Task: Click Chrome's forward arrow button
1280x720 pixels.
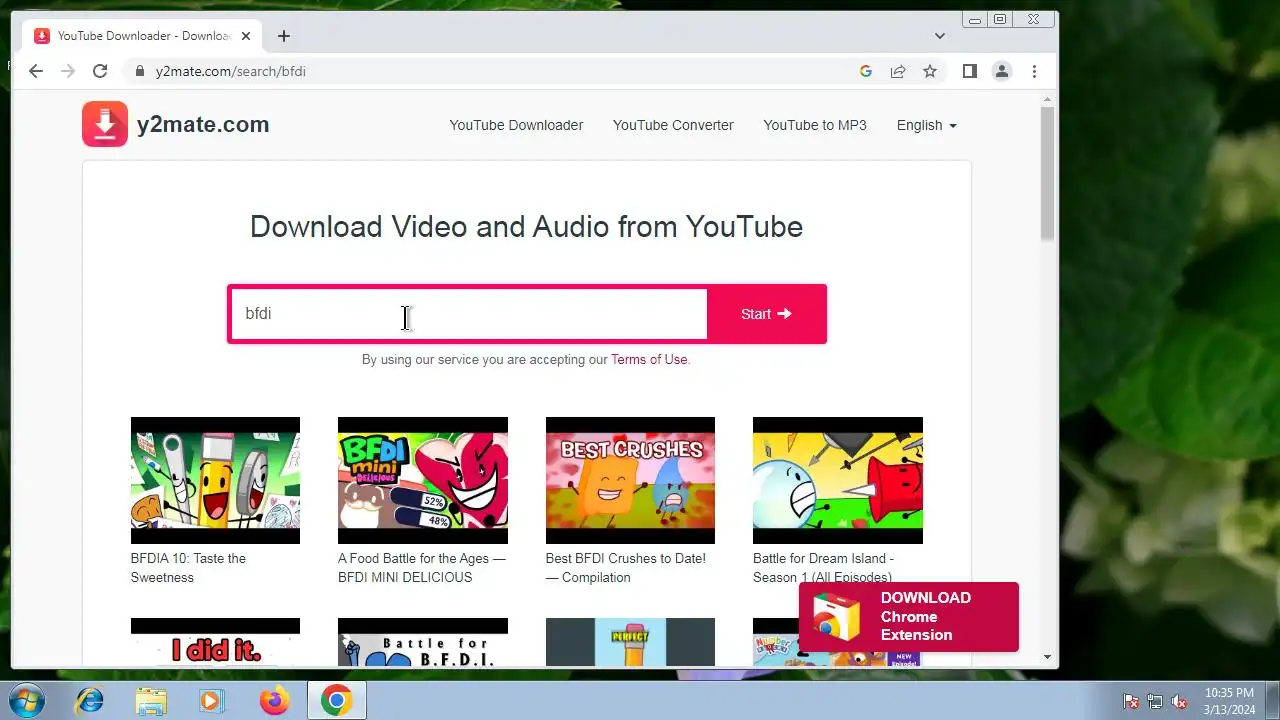Action: (68, 71)
